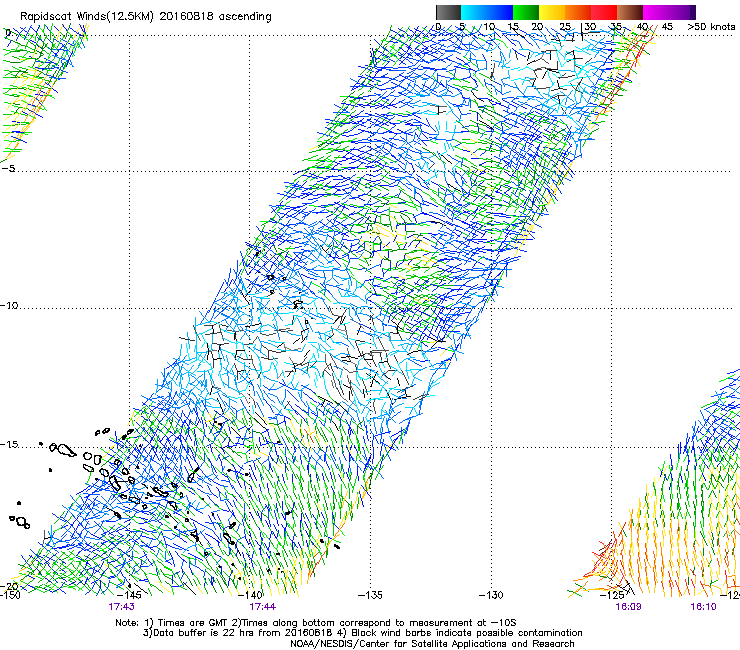This screenshot has width=740, height=650.
Task: Click the purple '17:43' time stamp
Action: [x=121, y=607]
